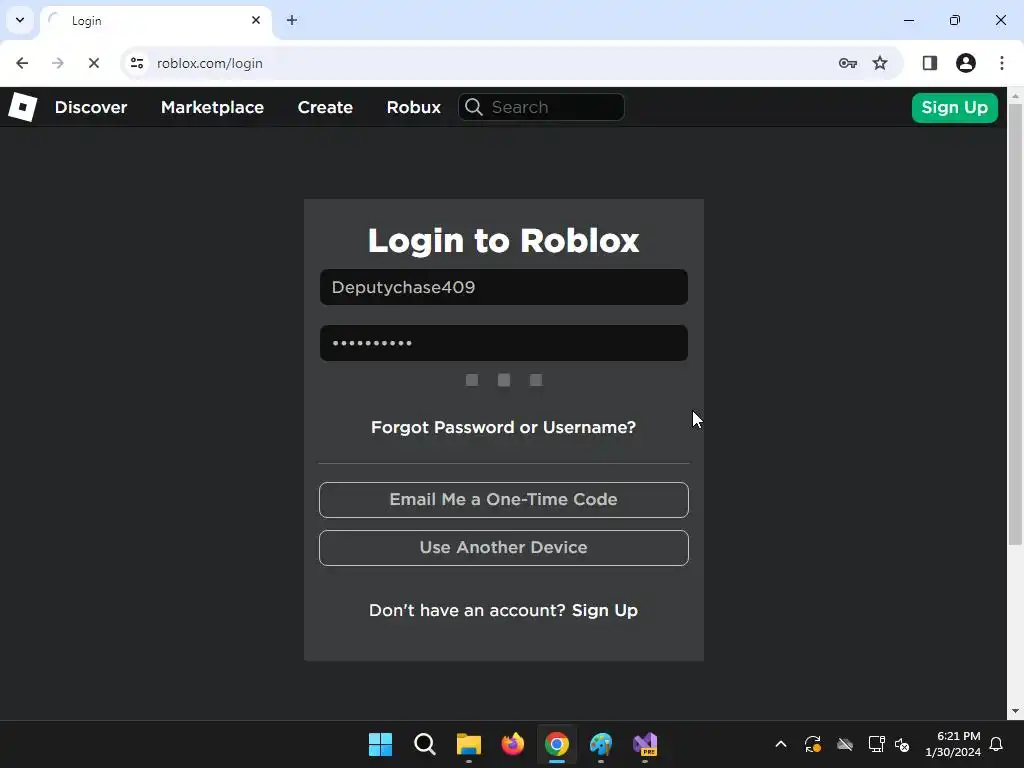The height and width of the screenshot is (768, 1024).
Task: Open notifications bell icon
Action: coord(996,744)
